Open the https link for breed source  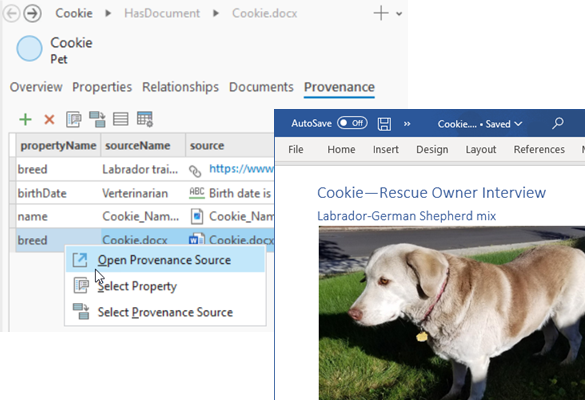point(241,169)
